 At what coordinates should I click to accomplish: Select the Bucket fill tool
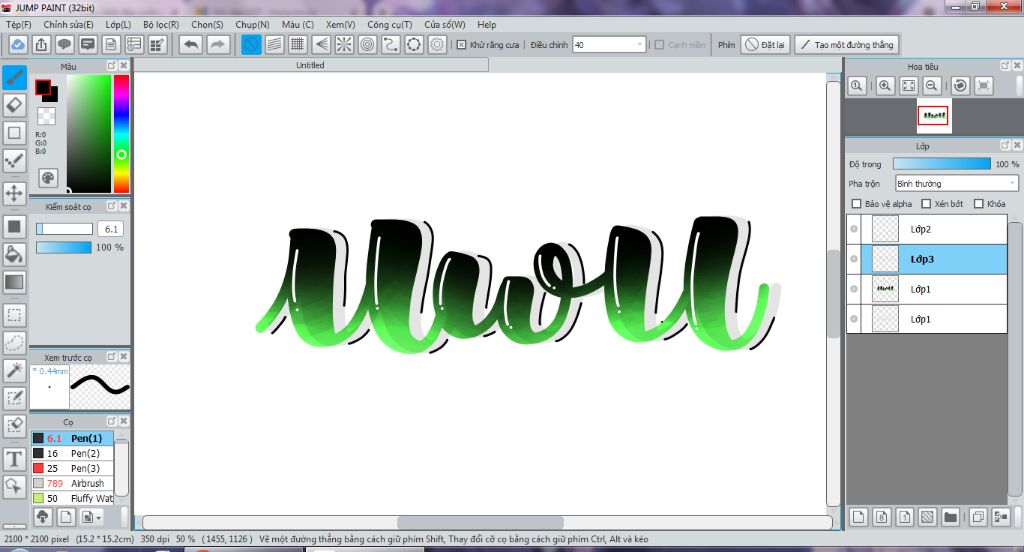pos(14,254)
